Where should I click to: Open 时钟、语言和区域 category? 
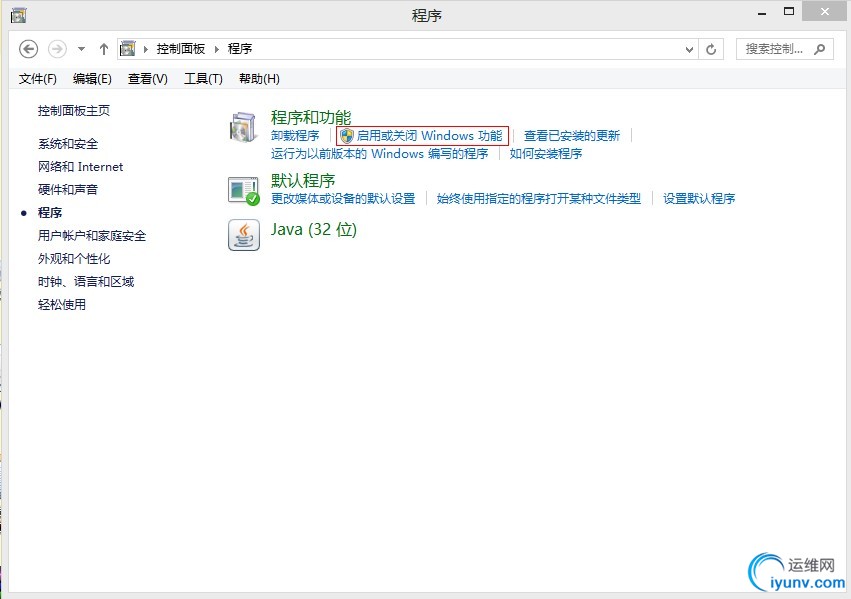[86, 282]
